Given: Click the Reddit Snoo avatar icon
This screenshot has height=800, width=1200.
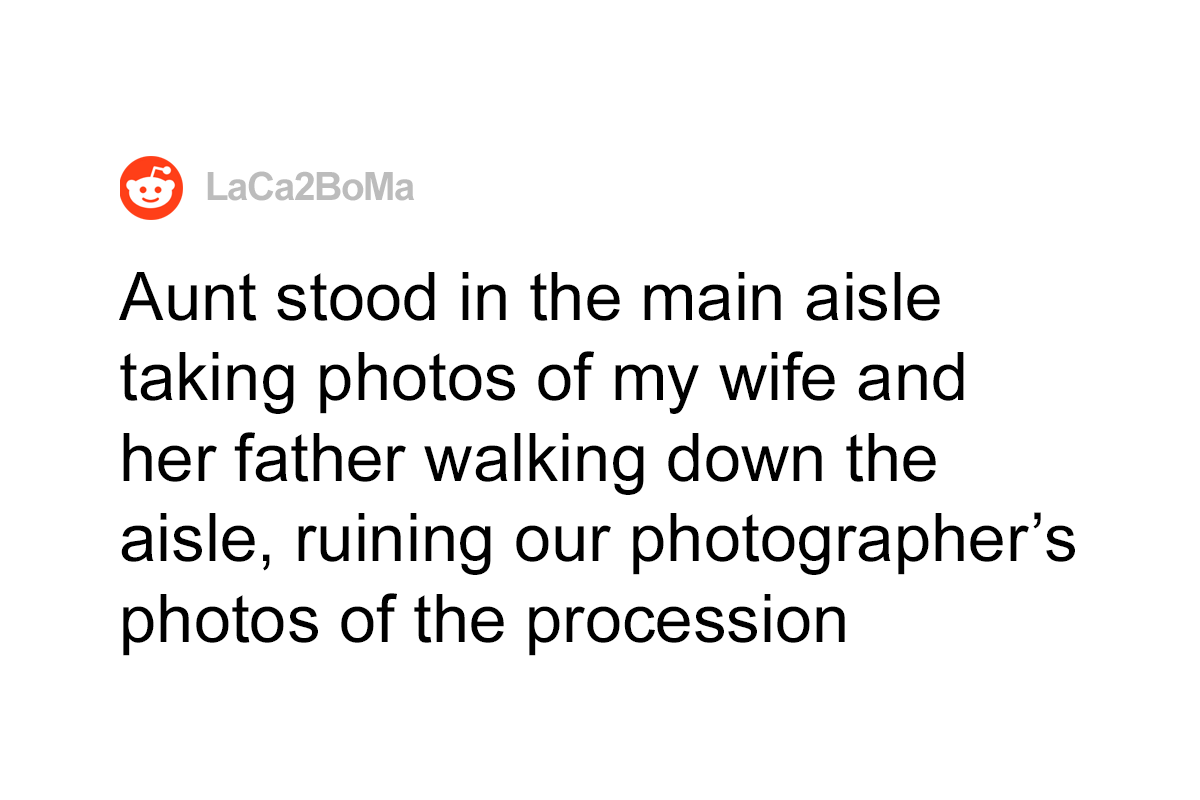Looking at the screenshot, I should point(152,187).
